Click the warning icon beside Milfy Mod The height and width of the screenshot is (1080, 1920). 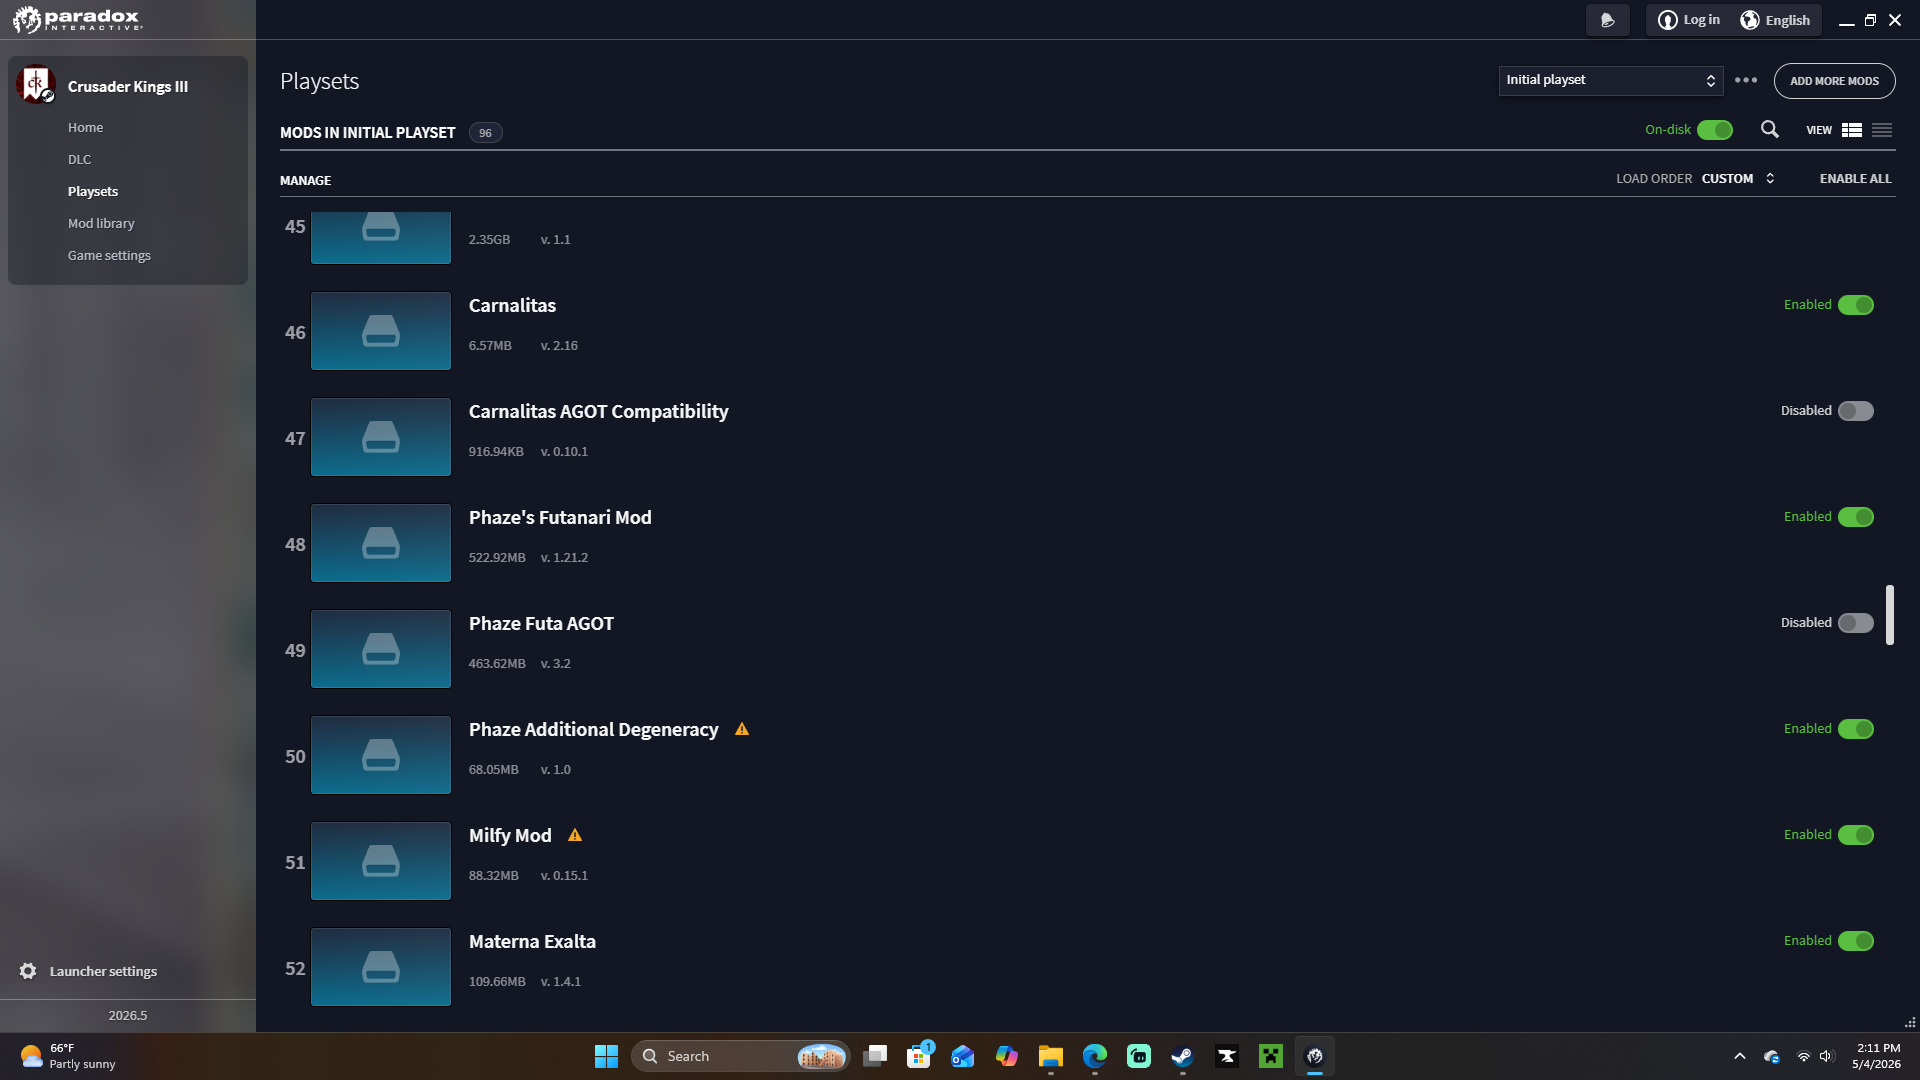click(x=575, y=835)
